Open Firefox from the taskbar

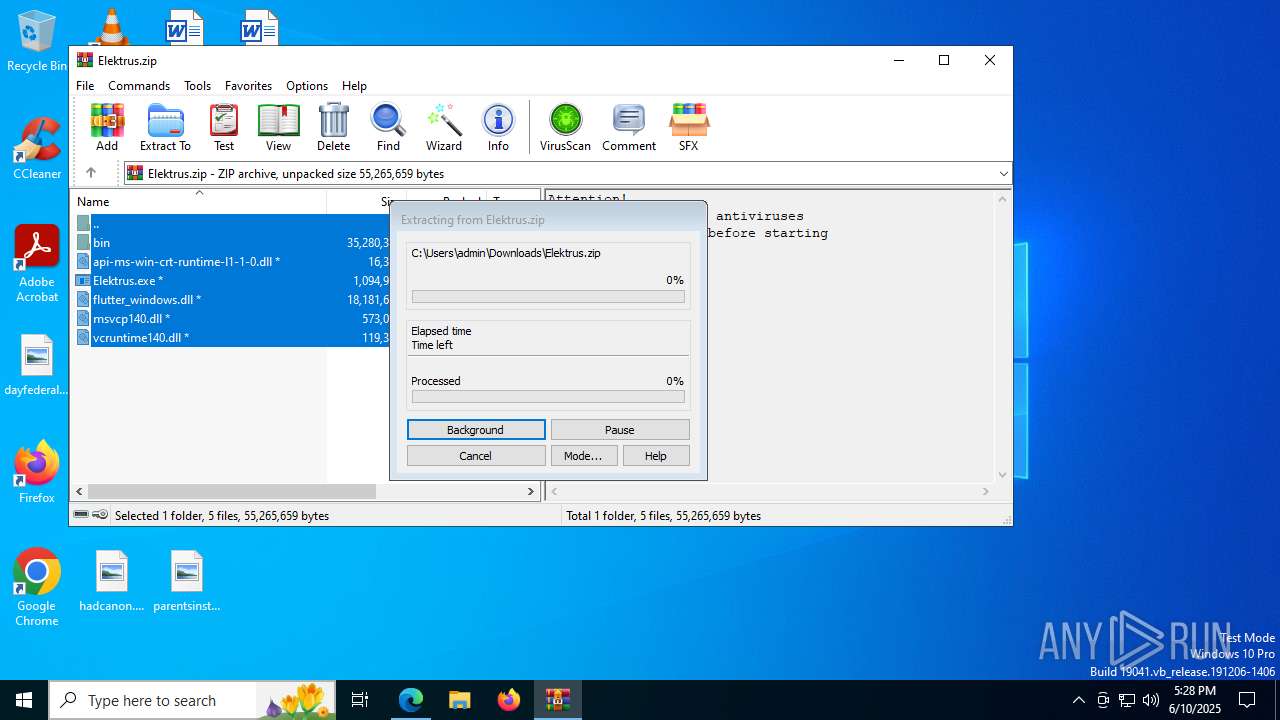point(509,700)
